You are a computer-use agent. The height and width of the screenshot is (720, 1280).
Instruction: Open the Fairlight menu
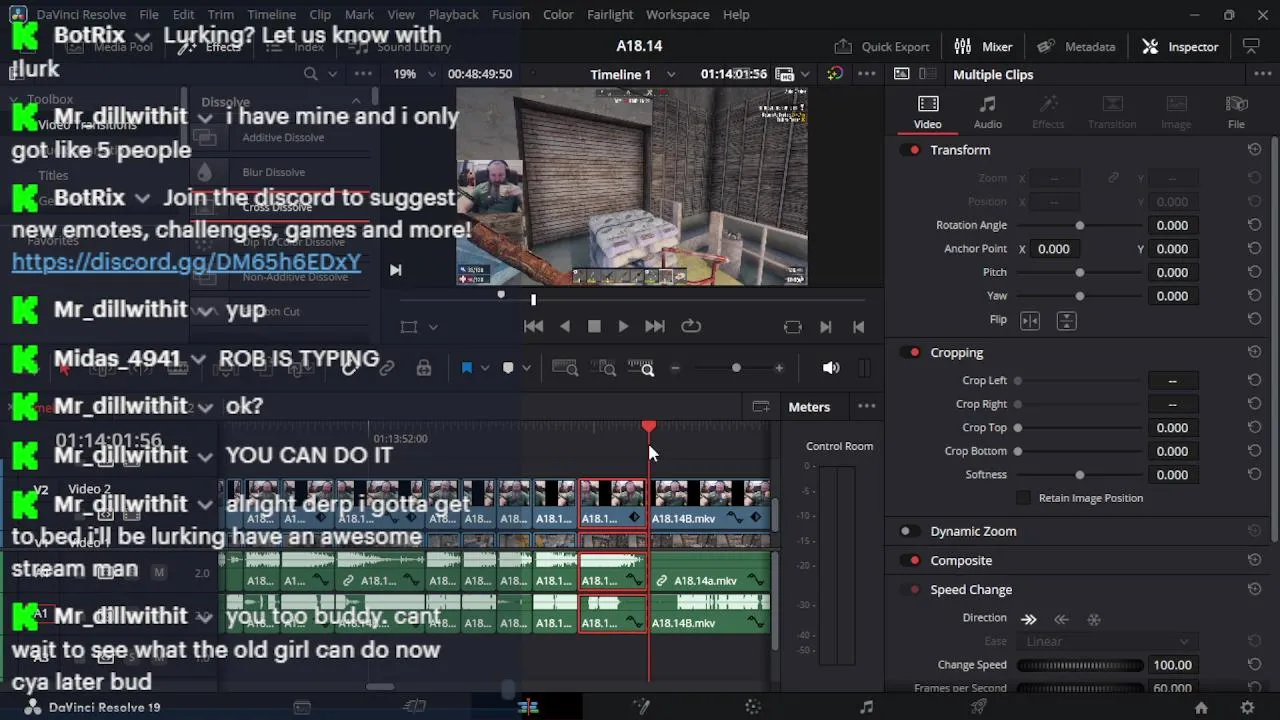click(610, 15)
